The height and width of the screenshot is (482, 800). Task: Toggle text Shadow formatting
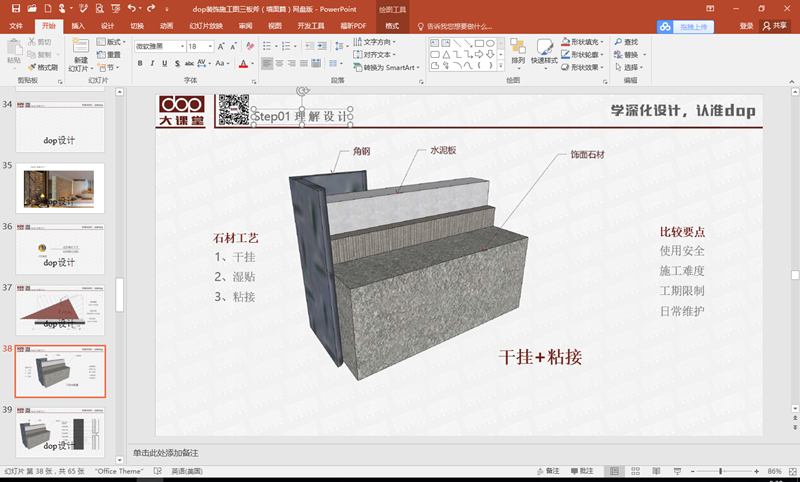click(x=177, y=63)
